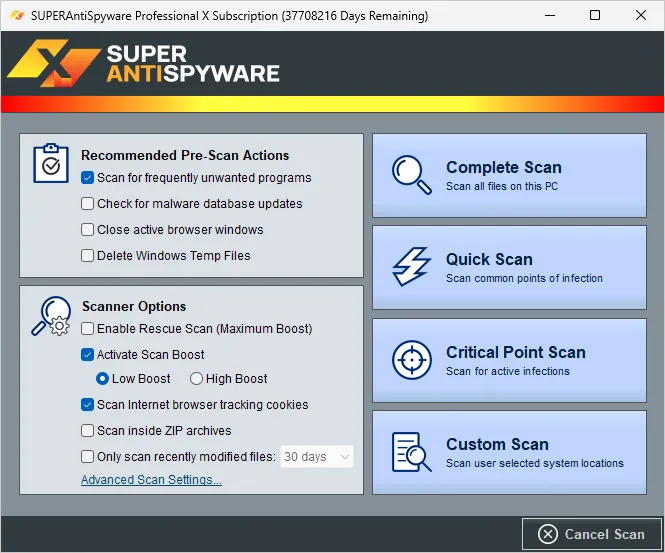665x553 pixels.
Task: Launch the Quick Scan
Action: (509, 268)
